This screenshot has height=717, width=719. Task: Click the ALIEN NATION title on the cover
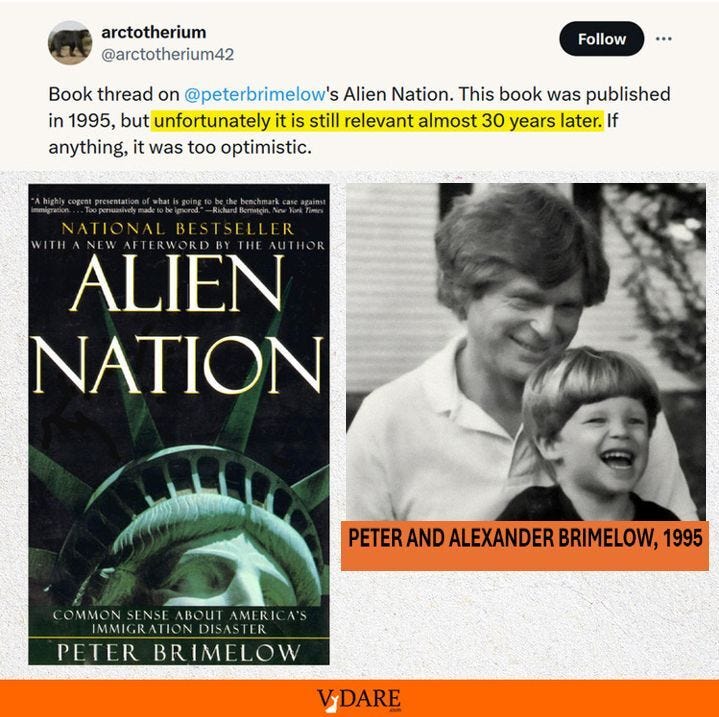pos(178,325)
